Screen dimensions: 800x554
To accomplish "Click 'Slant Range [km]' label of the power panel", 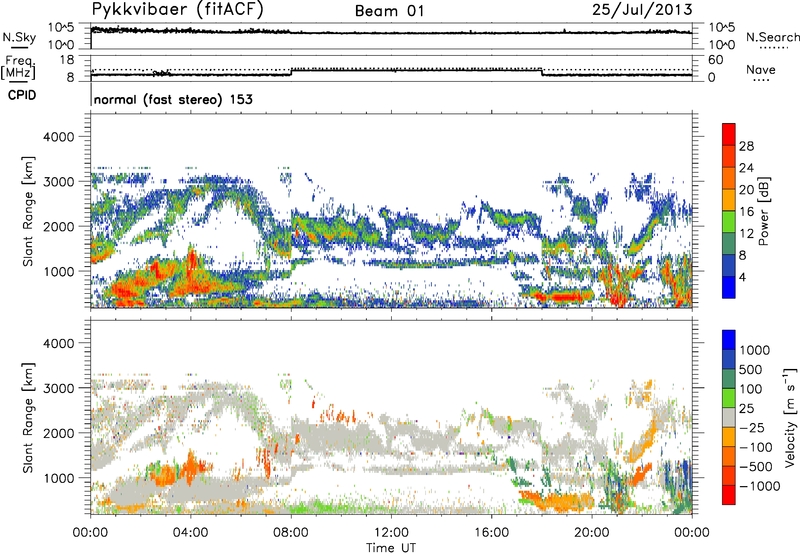I will coord(28,211).
